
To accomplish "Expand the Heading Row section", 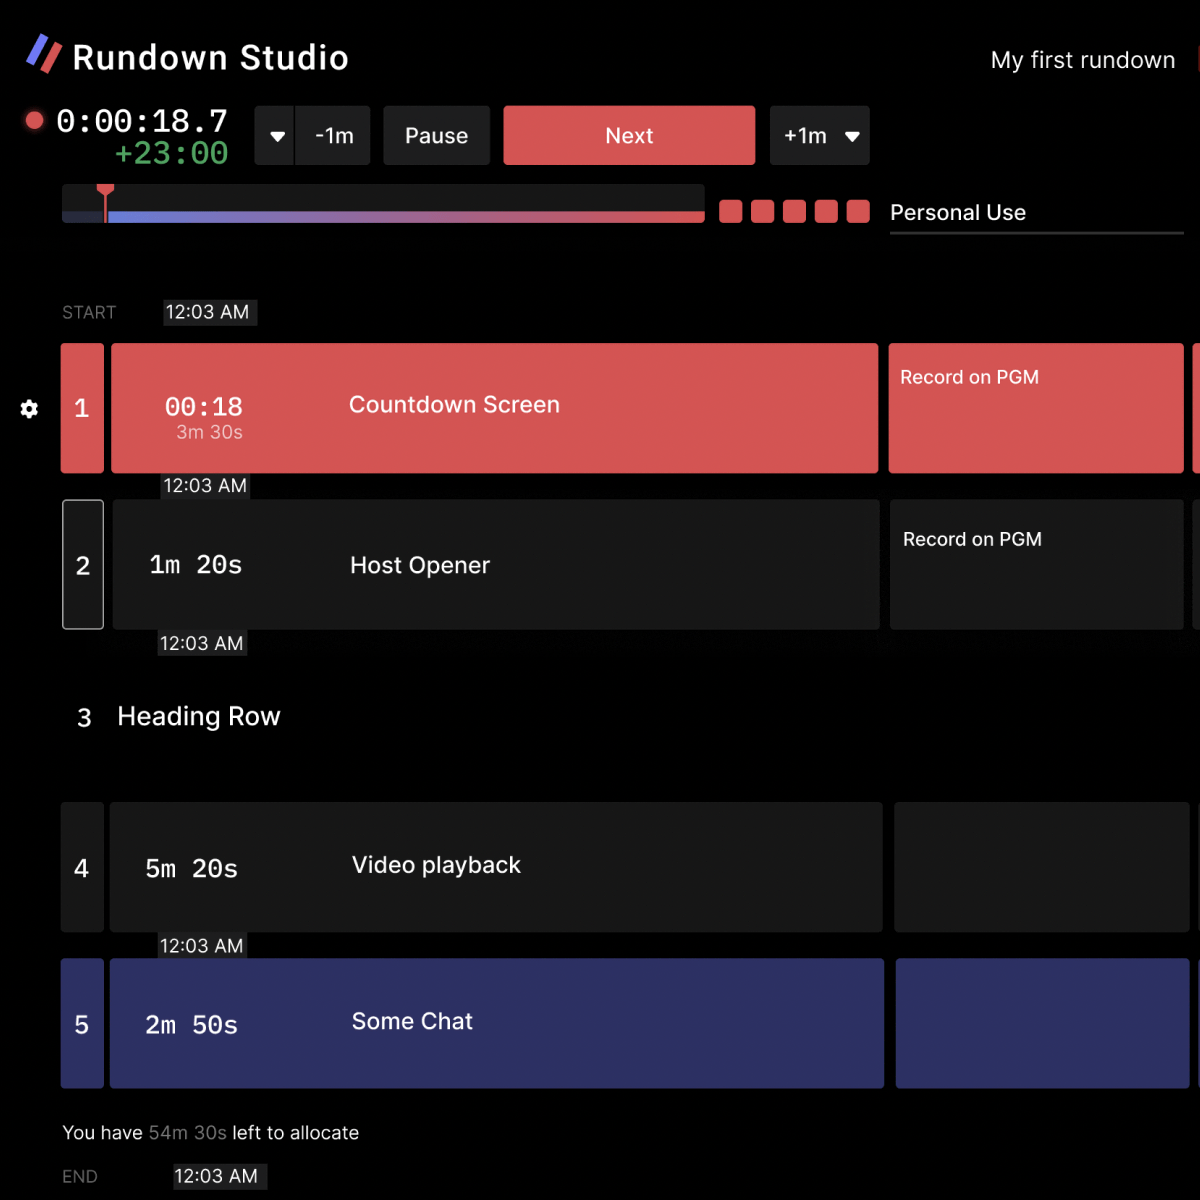I will (x=198, y=716).
